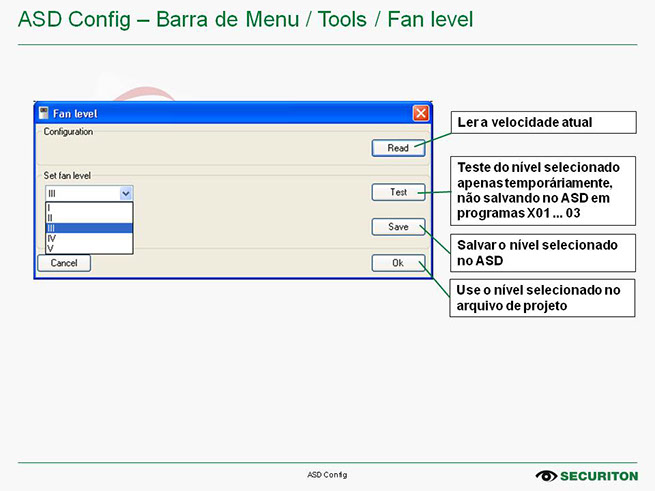Confirm with the Ok button

coord(398,263)
